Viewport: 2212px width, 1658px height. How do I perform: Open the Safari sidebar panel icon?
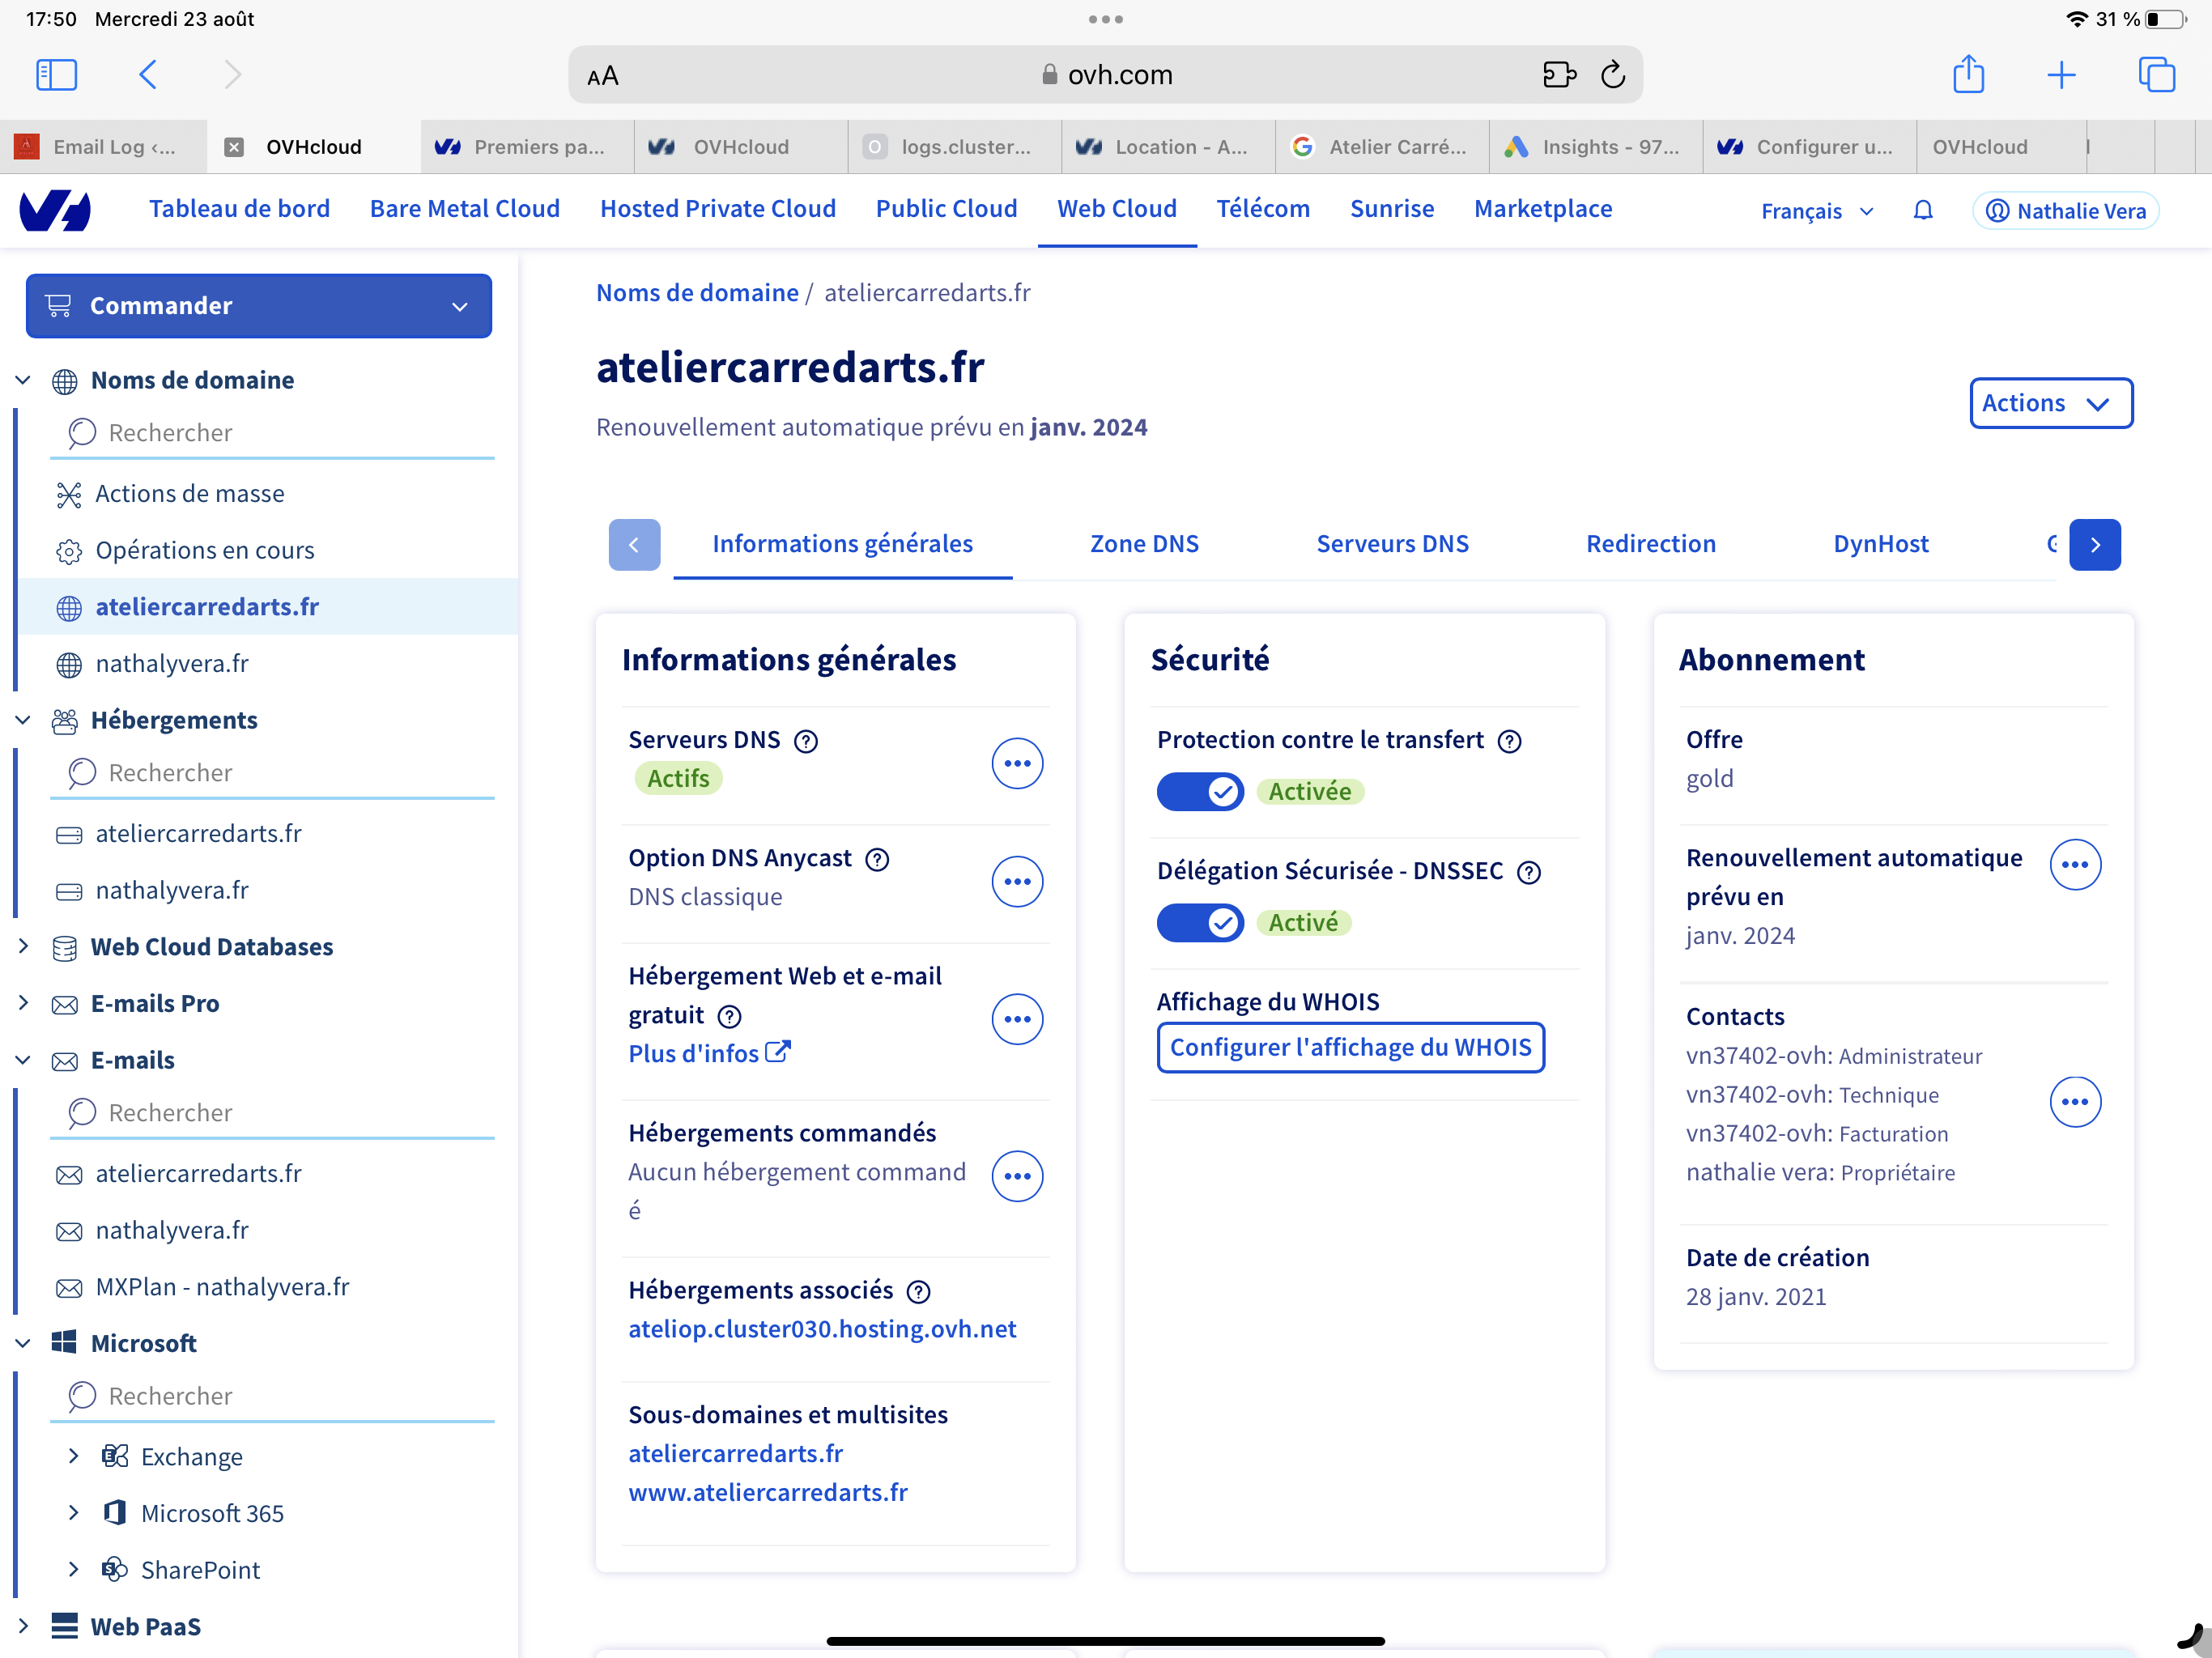(x=56, y=75)
